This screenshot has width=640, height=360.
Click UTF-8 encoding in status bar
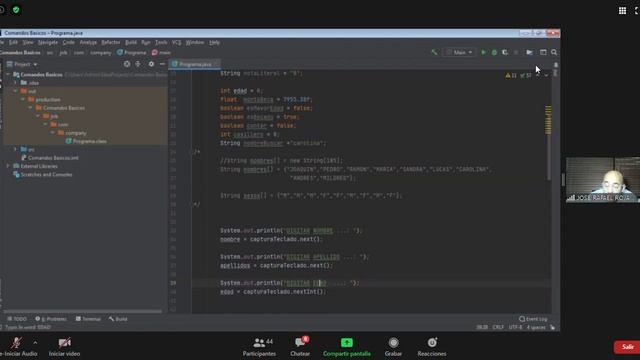coord(515,327)
